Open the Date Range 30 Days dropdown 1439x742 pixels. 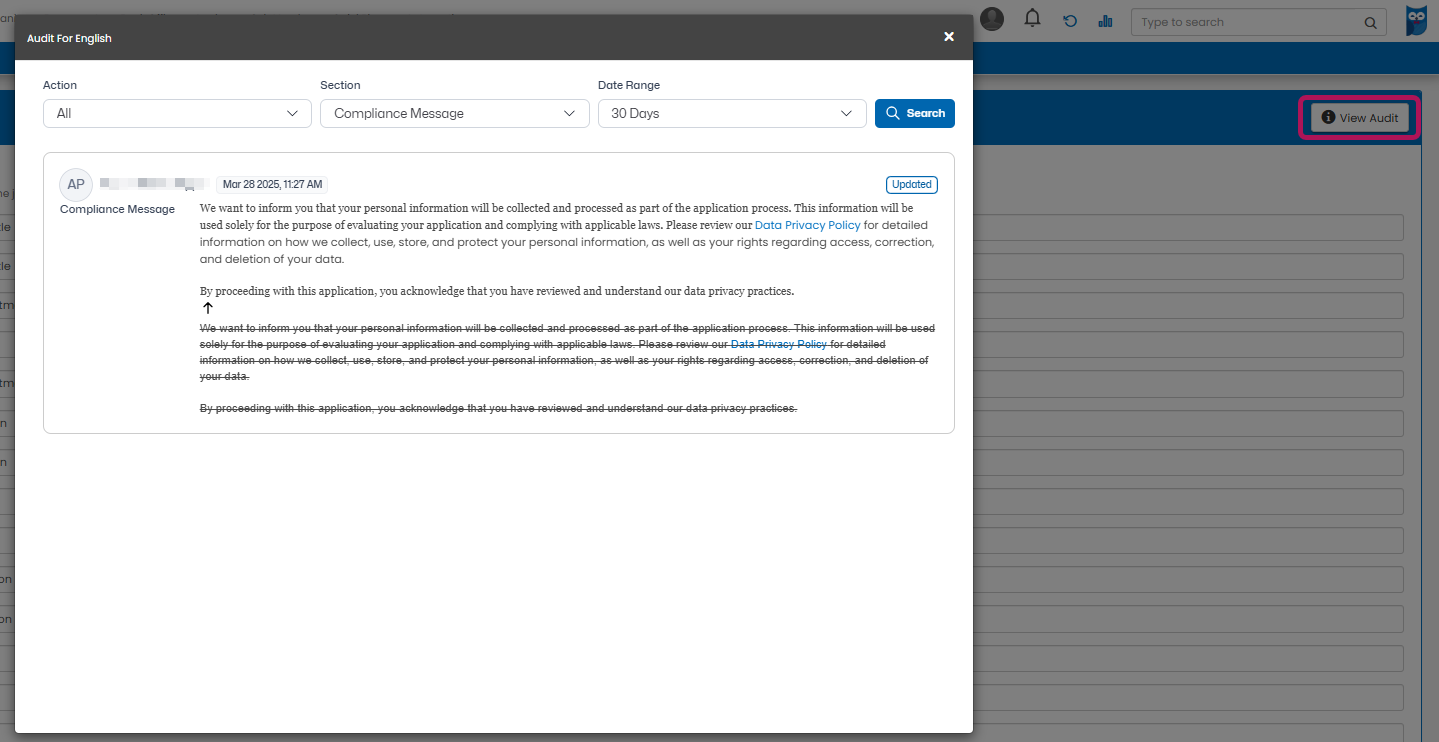(x=731, y=114)
